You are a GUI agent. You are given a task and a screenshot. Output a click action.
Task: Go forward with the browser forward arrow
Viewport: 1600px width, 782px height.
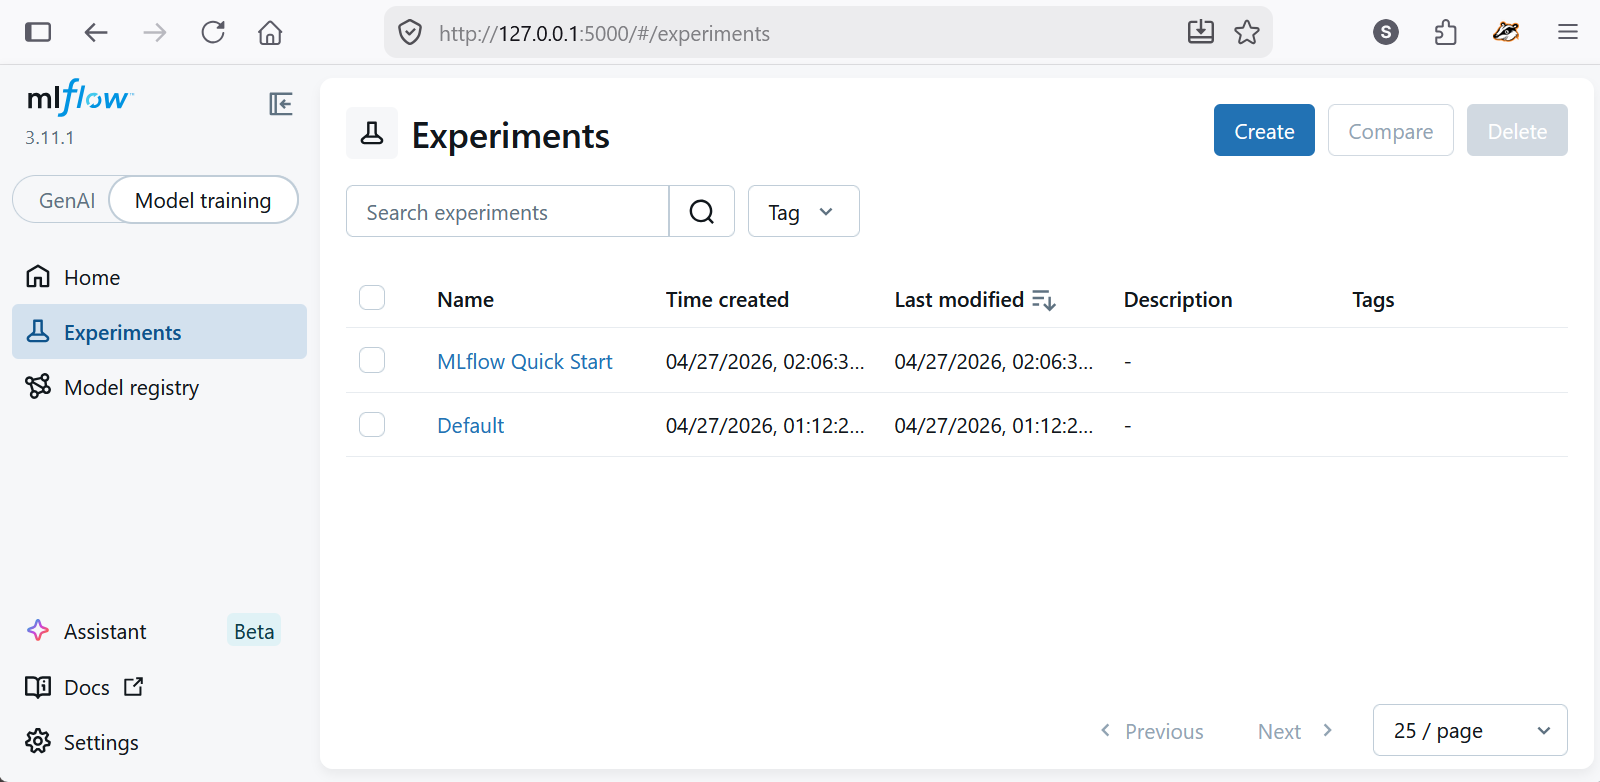coord(155,32)
